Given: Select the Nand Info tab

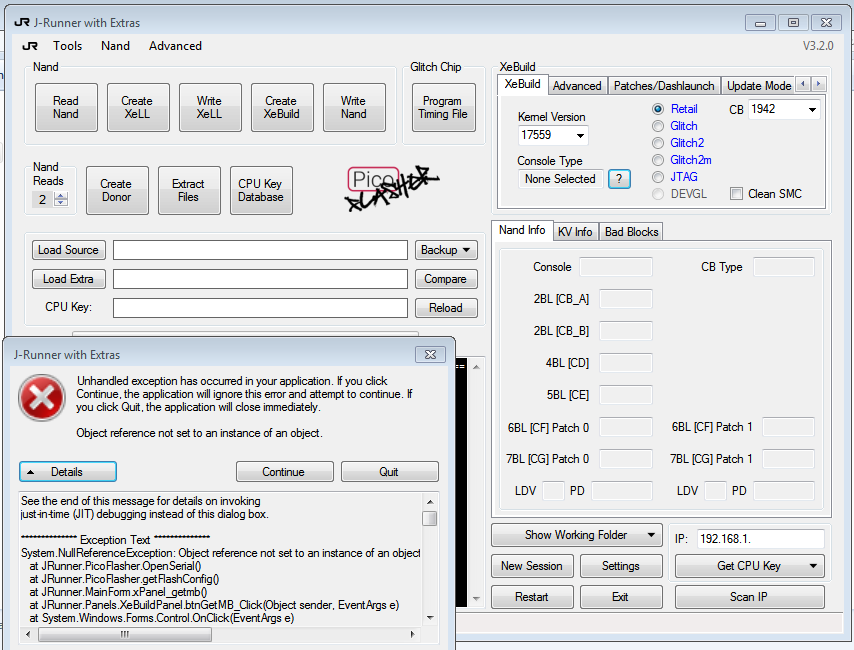Looking at the screenshot, I should point(522,230).
